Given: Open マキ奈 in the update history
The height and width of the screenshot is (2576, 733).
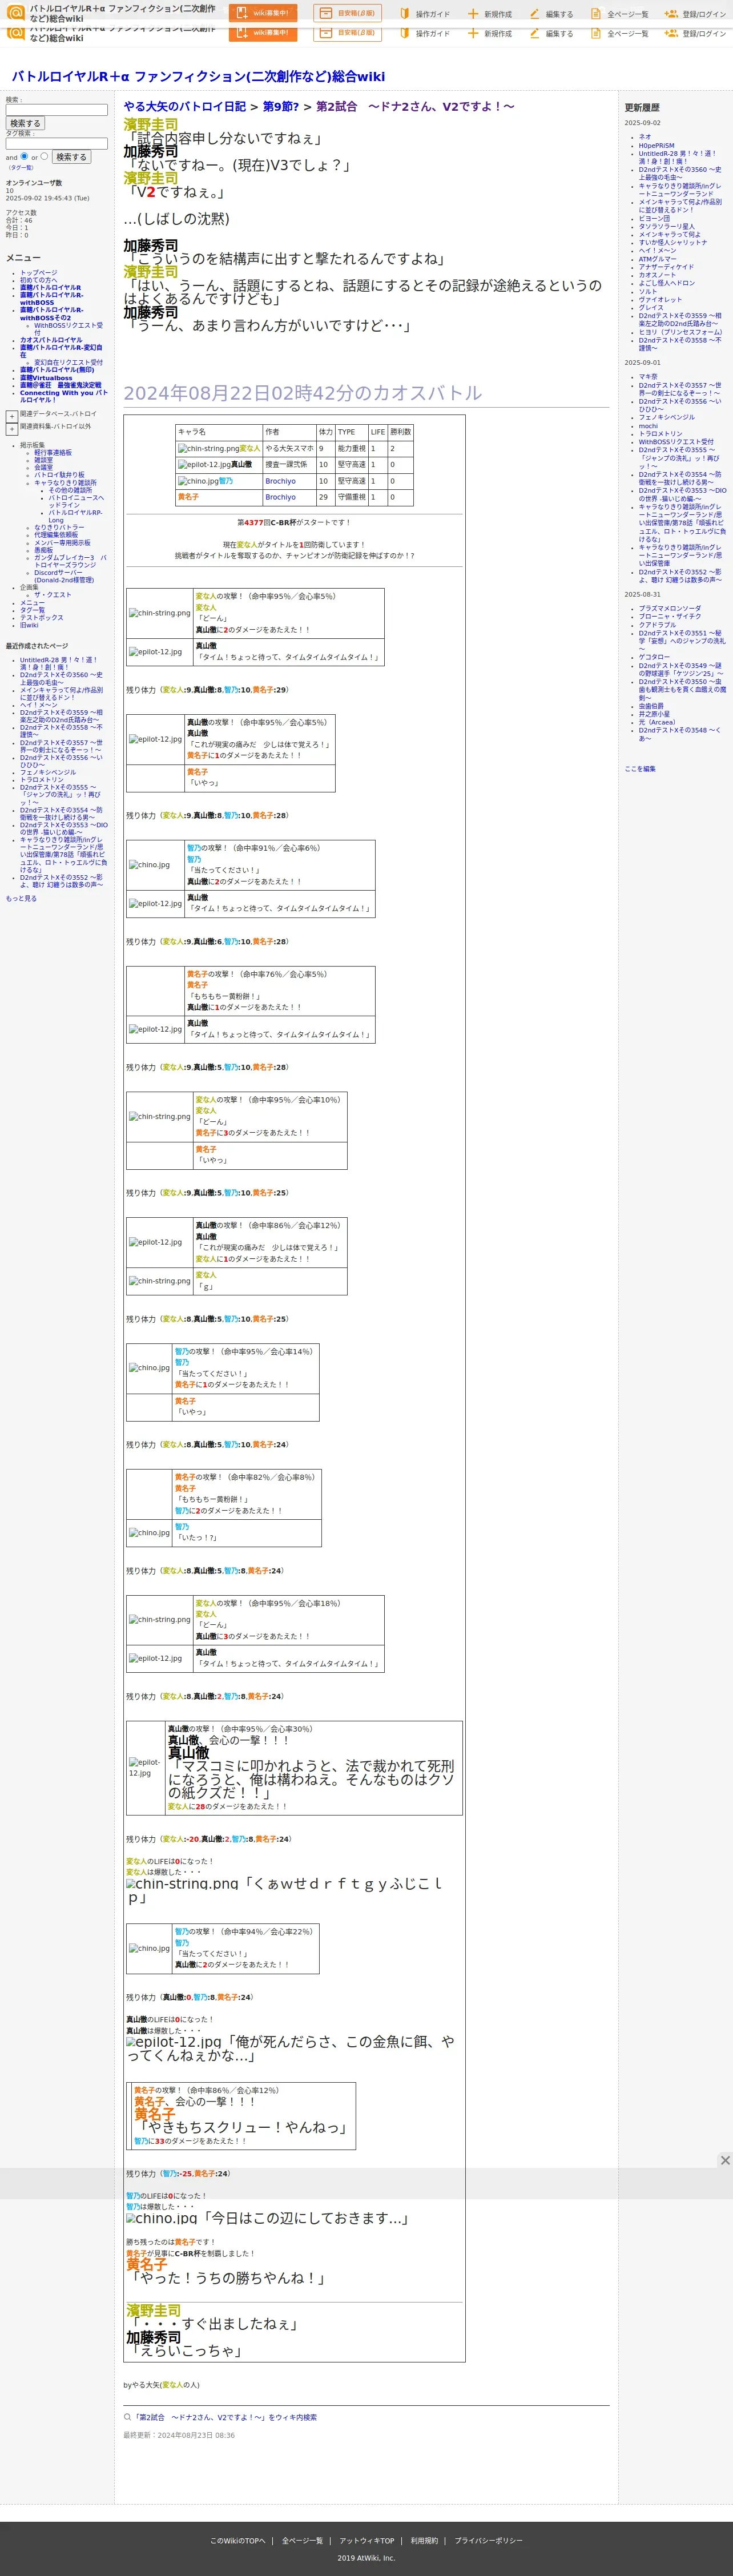Looking at the screenshot, I should tap(648, 377).
